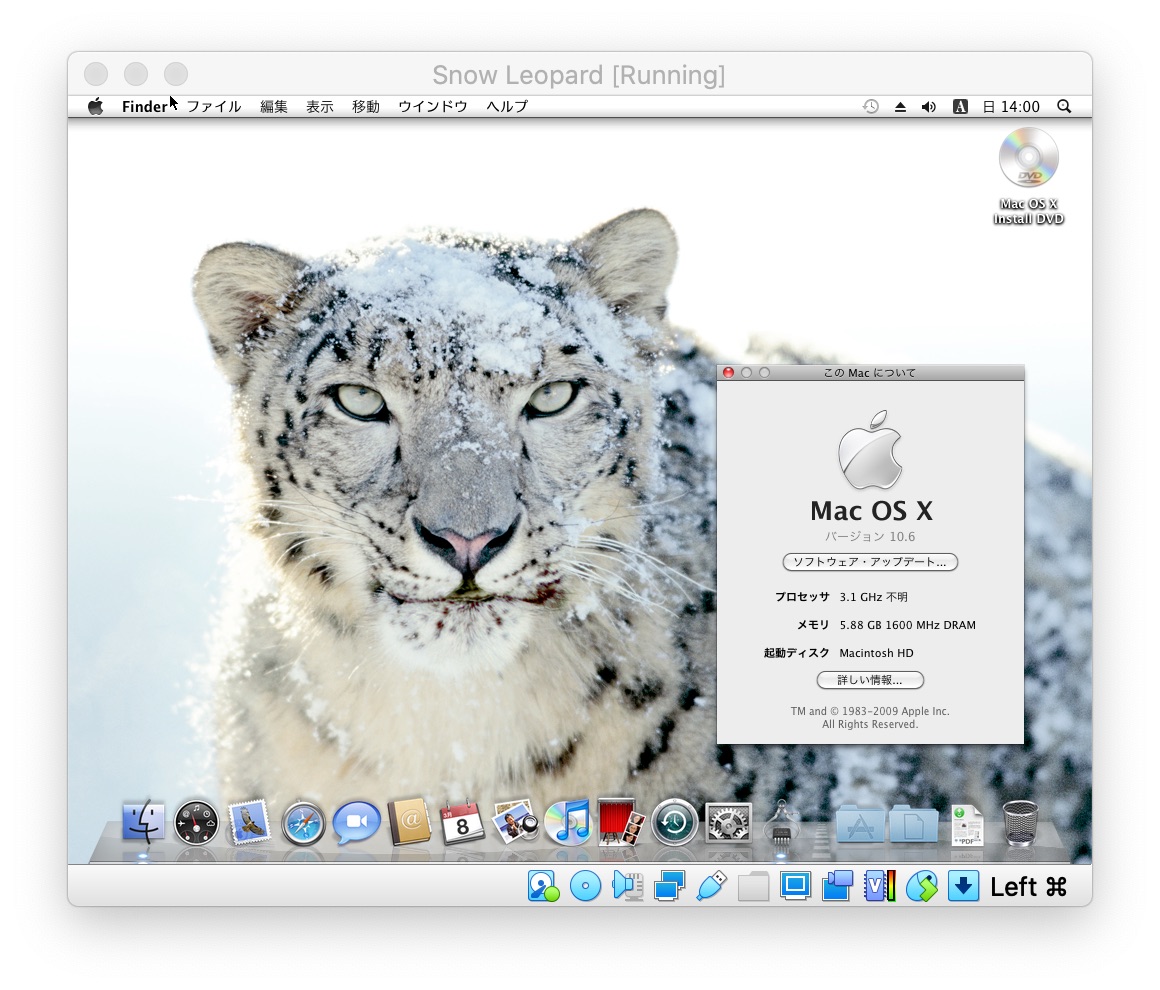Click the Apple logo in About window

pos(870,450)
